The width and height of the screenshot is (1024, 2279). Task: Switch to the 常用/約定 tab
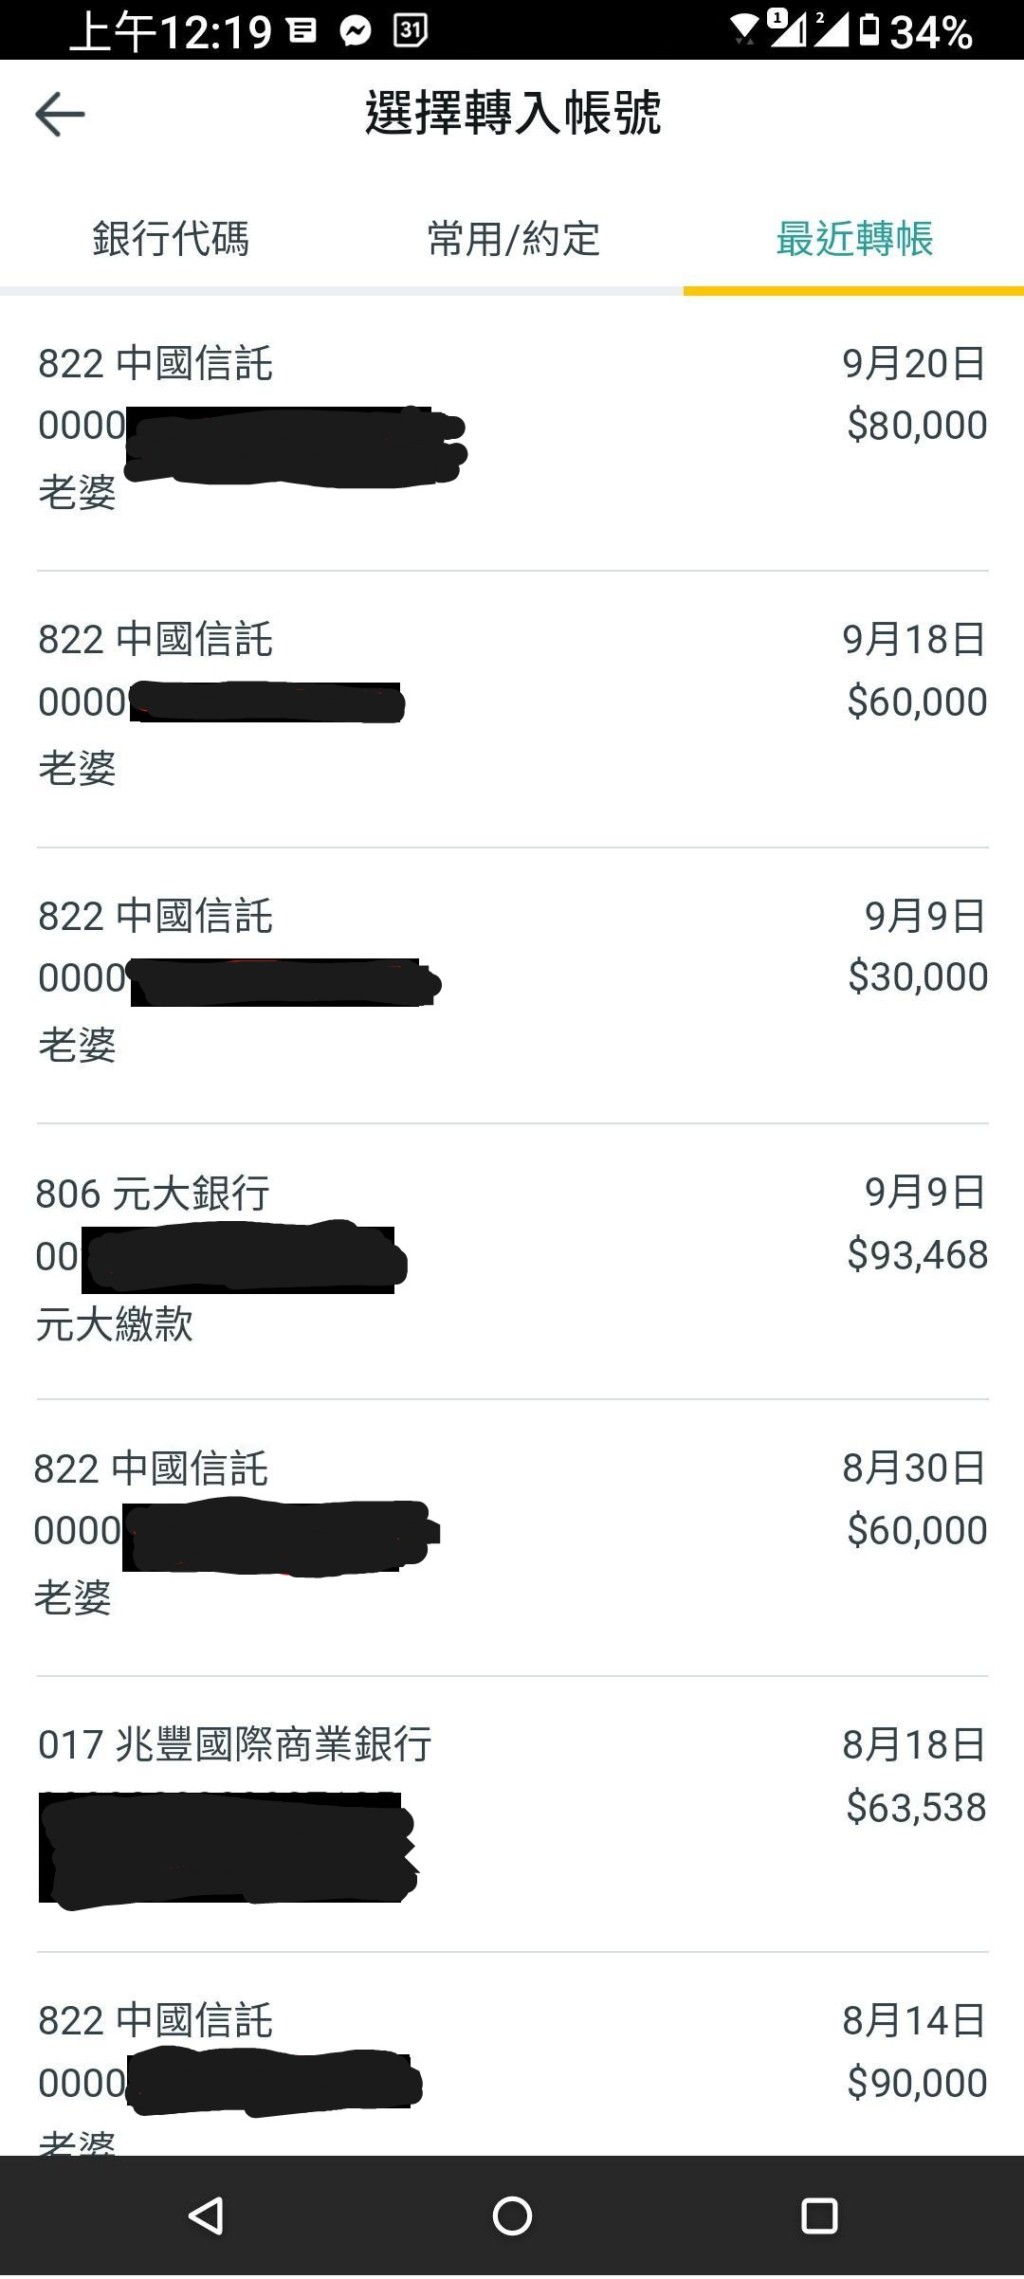[x=513, y=239]
